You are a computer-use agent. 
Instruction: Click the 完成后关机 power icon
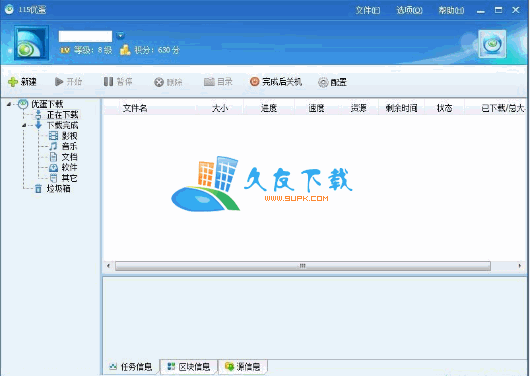[255, 81]
